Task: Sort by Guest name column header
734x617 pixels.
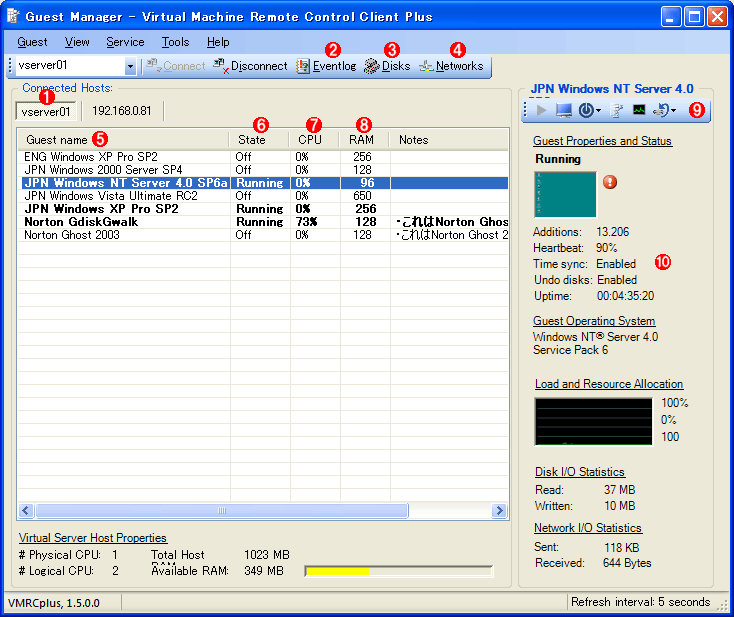Action: click(124, 140)
